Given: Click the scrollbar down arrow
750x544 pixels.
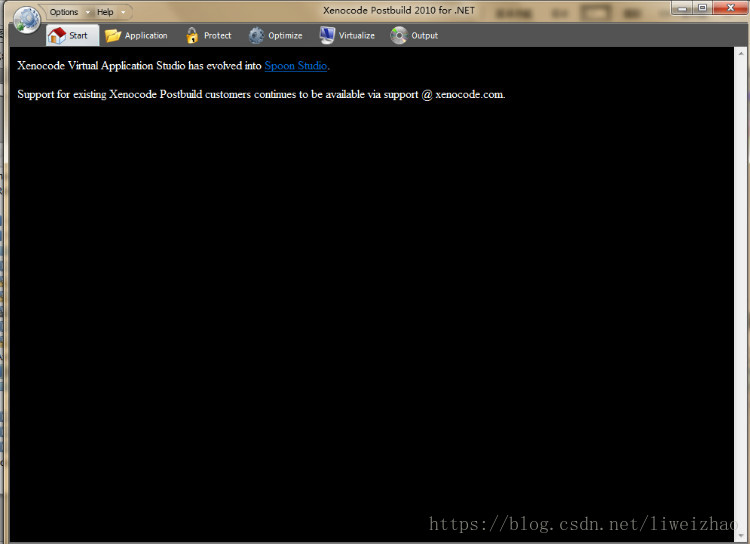Looking at the screenshot, I should tap(740, 535).
